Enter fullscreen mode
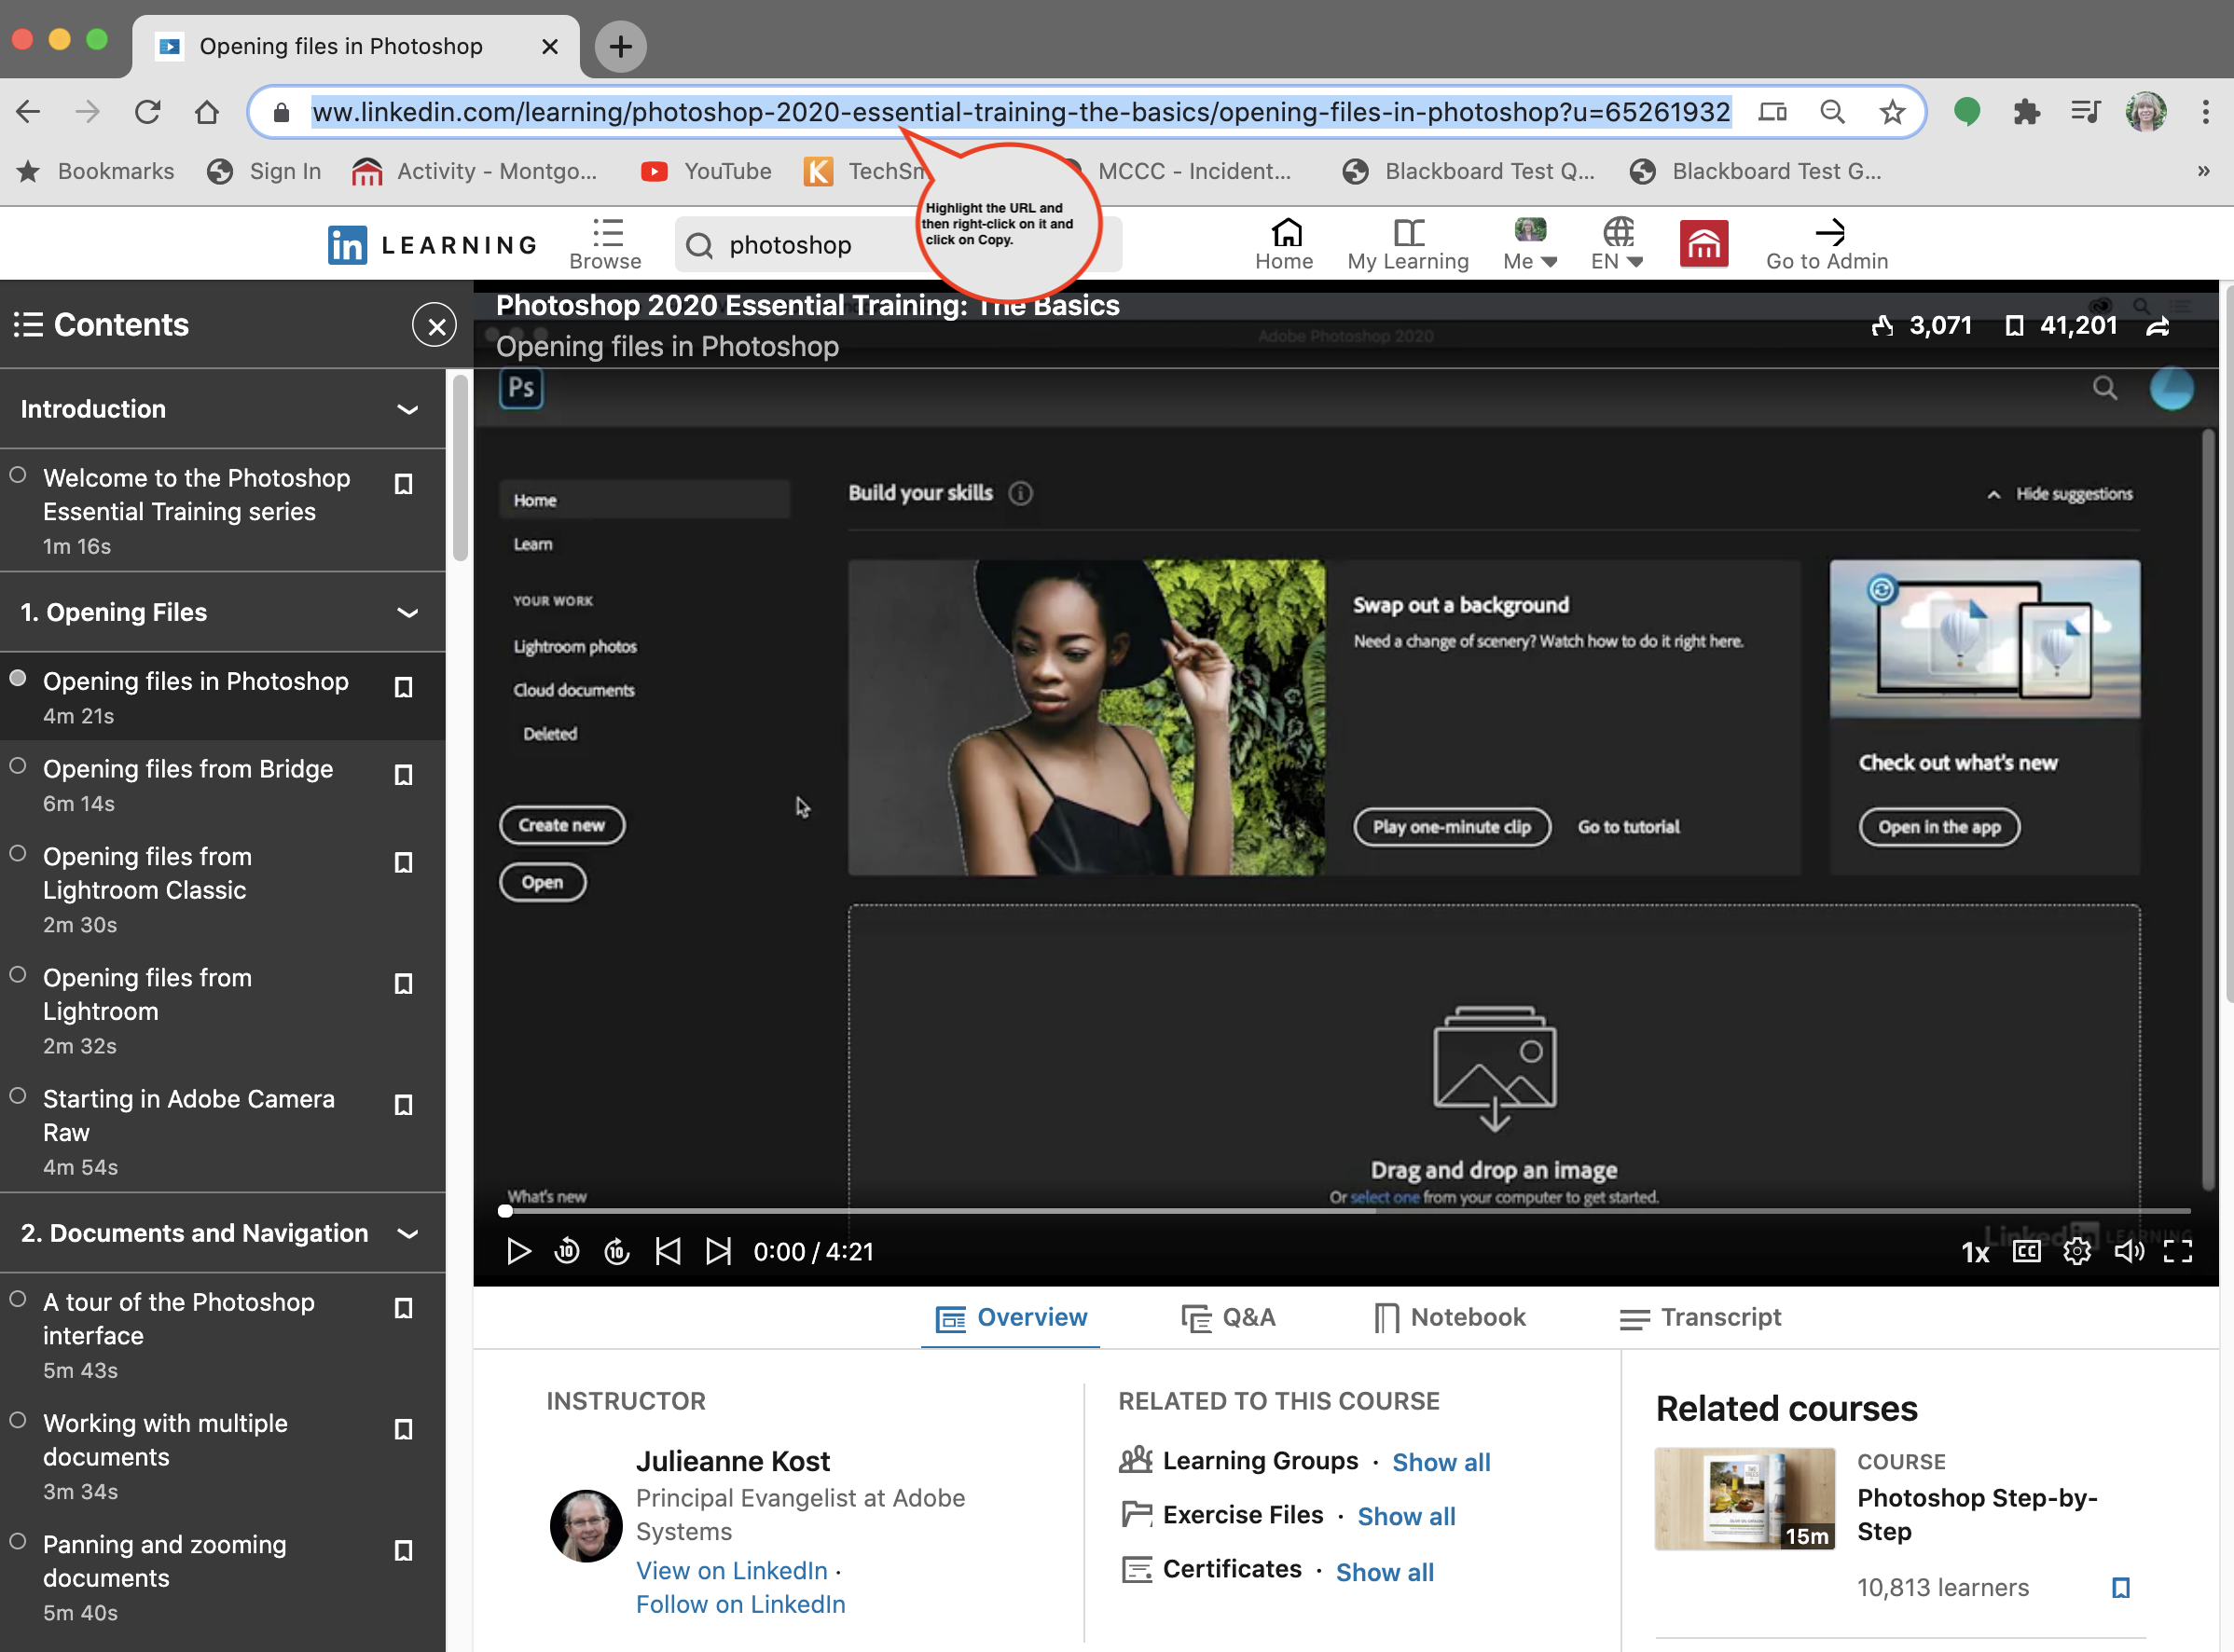 [x=2178, y=1251]
